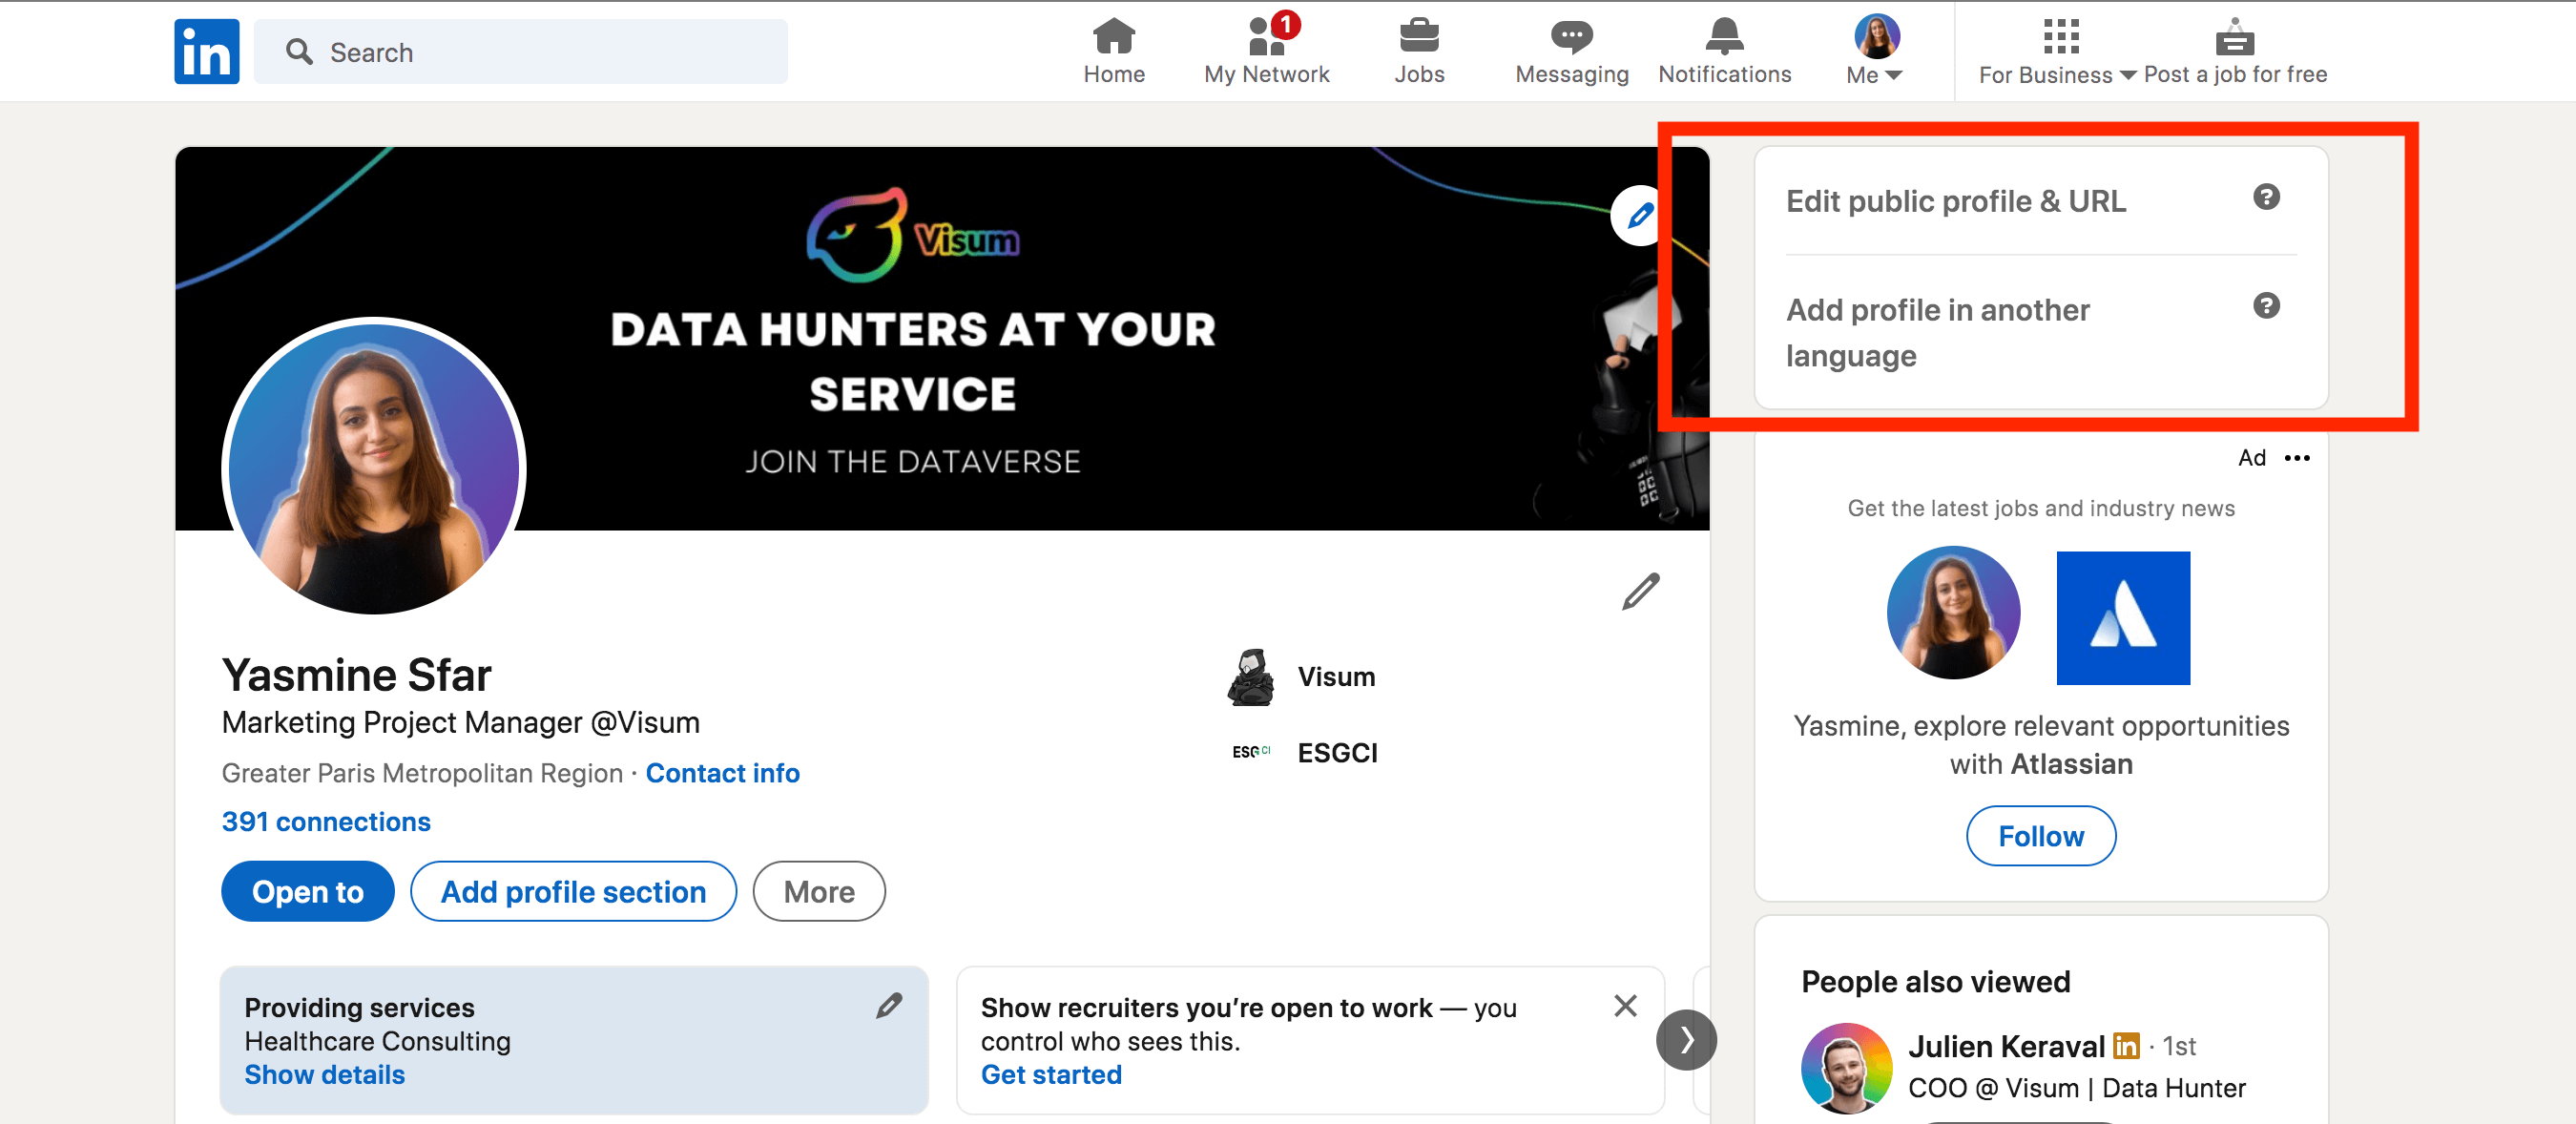The image size is (2576, 1124).
Task: Click the Visum company logo icon
Action: click(1250, 677)
